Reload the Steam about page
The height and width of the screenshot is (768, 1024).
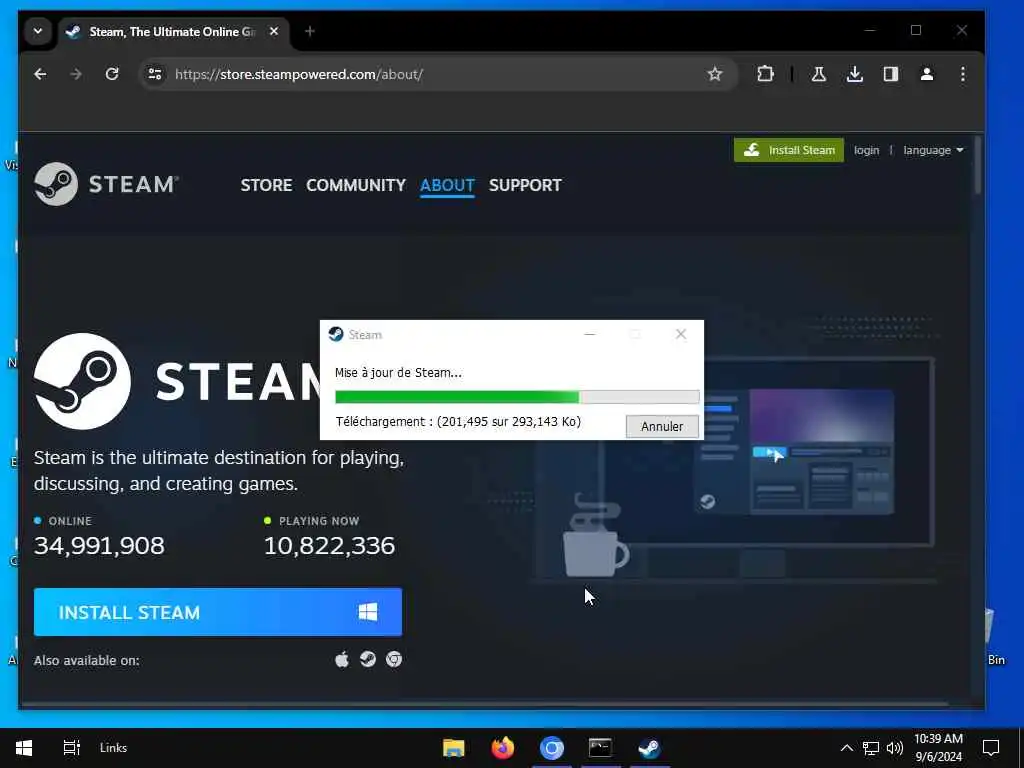(112, 74)
